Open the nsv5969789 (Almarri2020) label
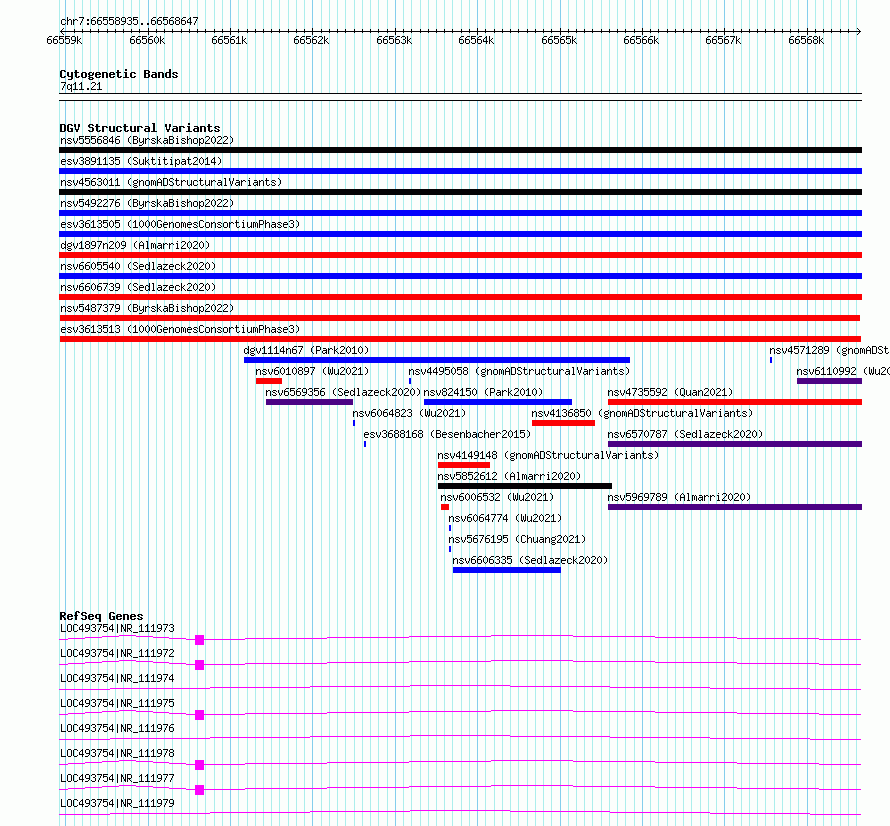Image resolution: width=890 pixels, height=826 pixels. coord(679,497)
